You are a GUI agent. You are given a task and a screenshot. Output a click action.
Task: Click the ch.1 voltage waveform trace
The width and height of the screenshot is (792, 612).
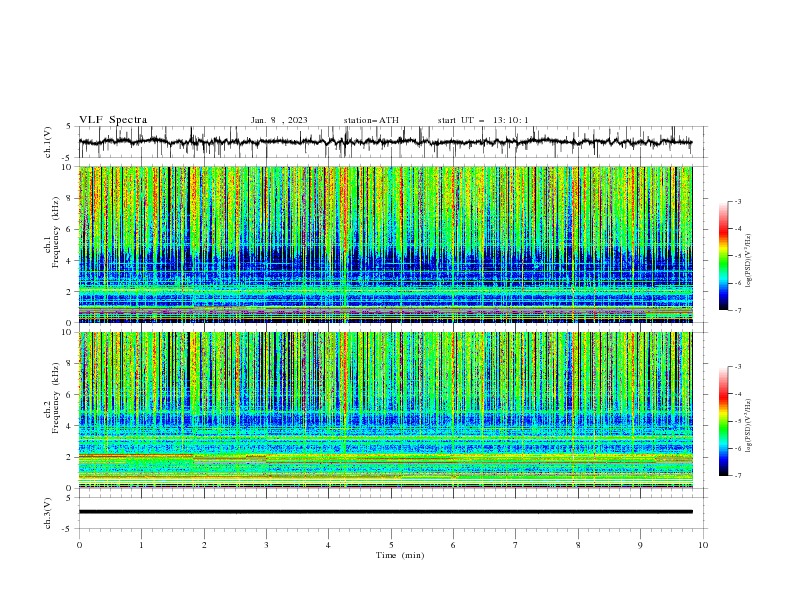(385, 142)
